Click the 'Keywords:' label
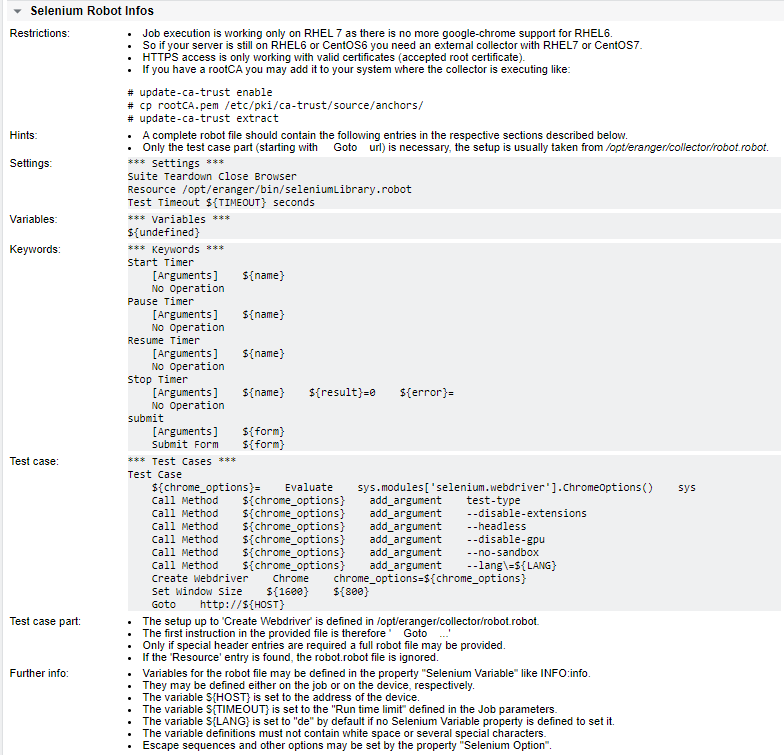This screenshot has height=755, width=784. 34,250
